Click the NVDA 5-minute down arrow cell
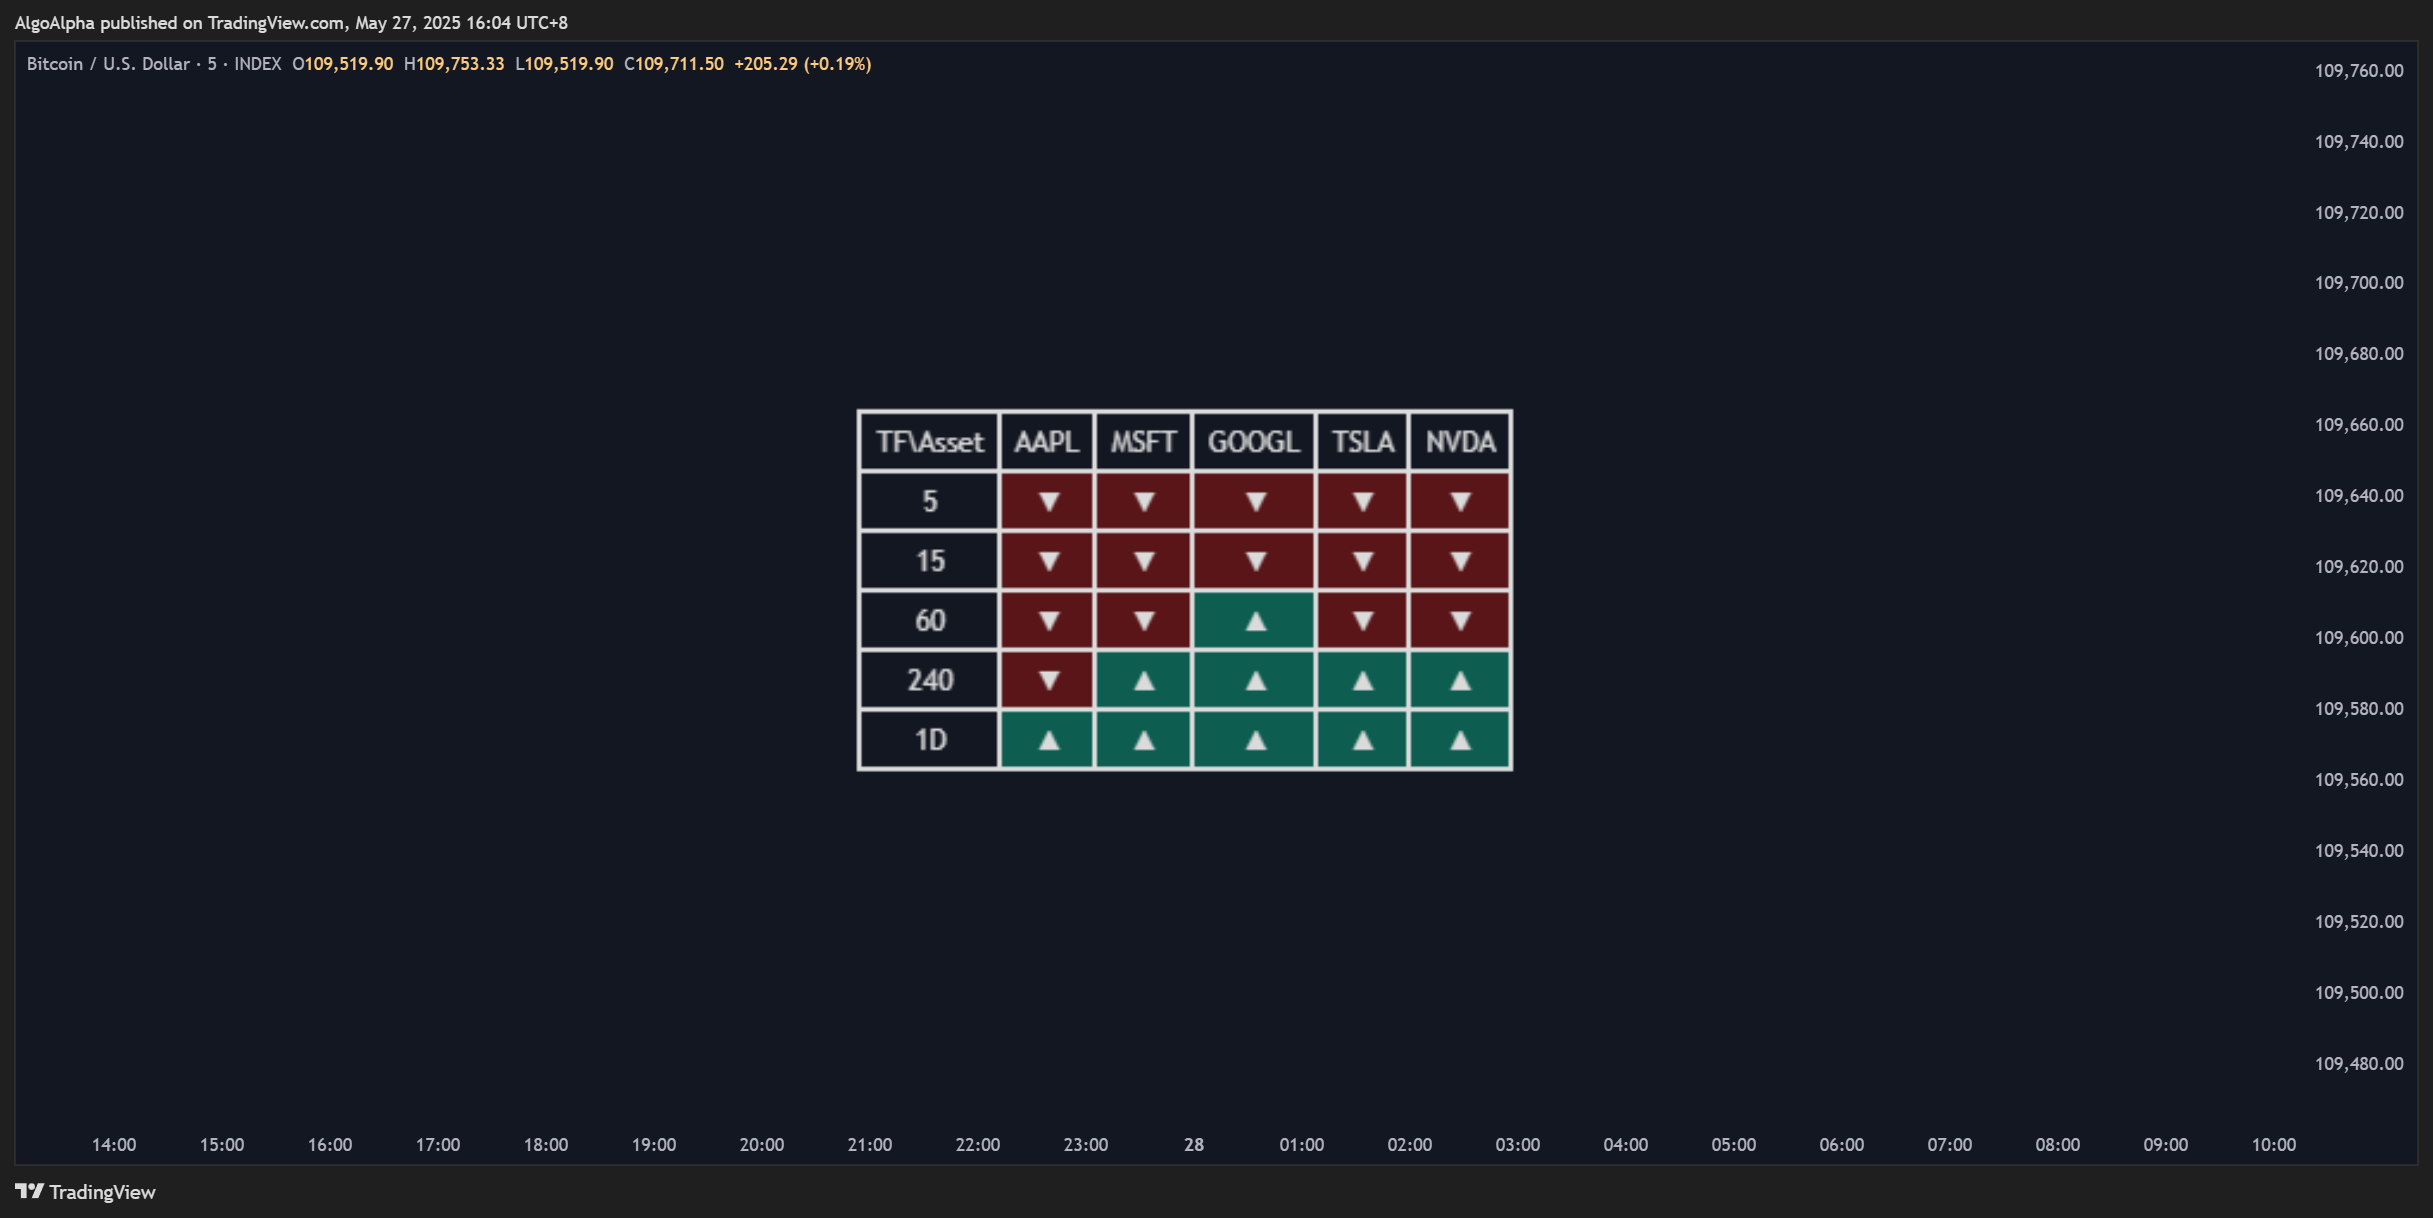Screen dimensions: 2433x1218 point(1460,501)
